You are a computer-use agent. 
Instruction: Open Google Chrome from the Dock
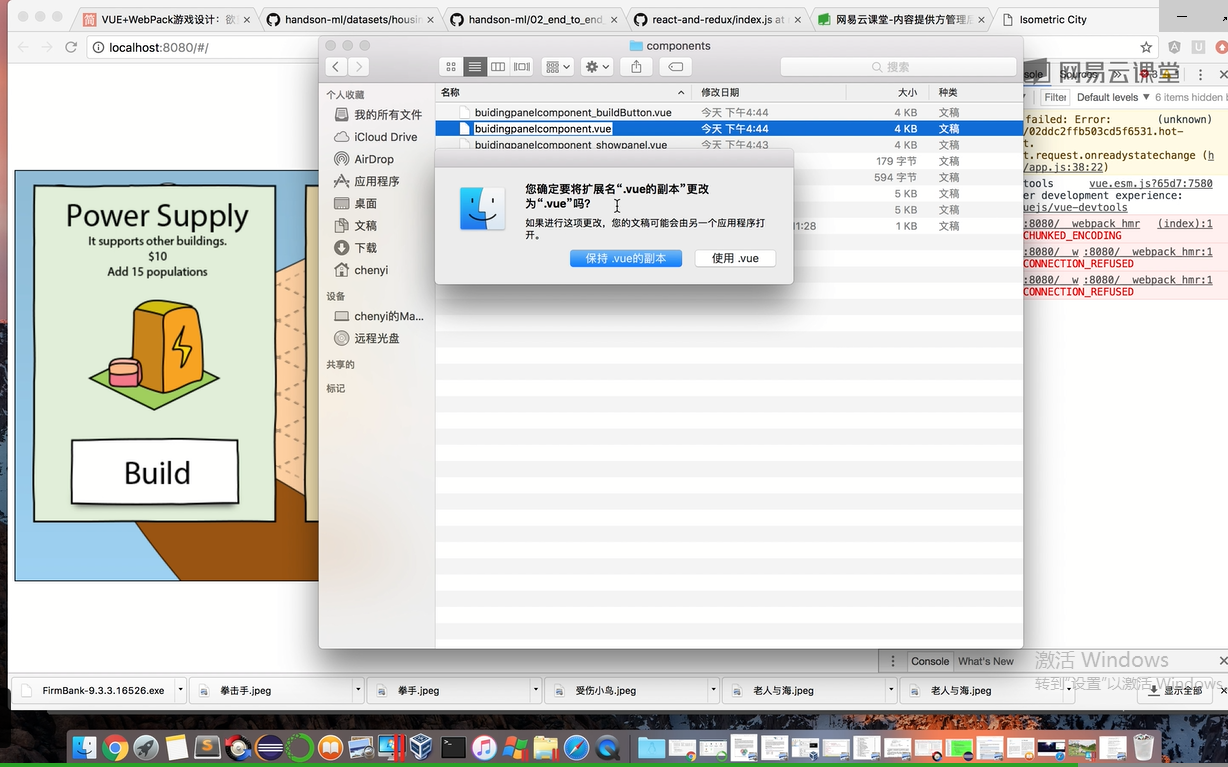click(115, 747)
